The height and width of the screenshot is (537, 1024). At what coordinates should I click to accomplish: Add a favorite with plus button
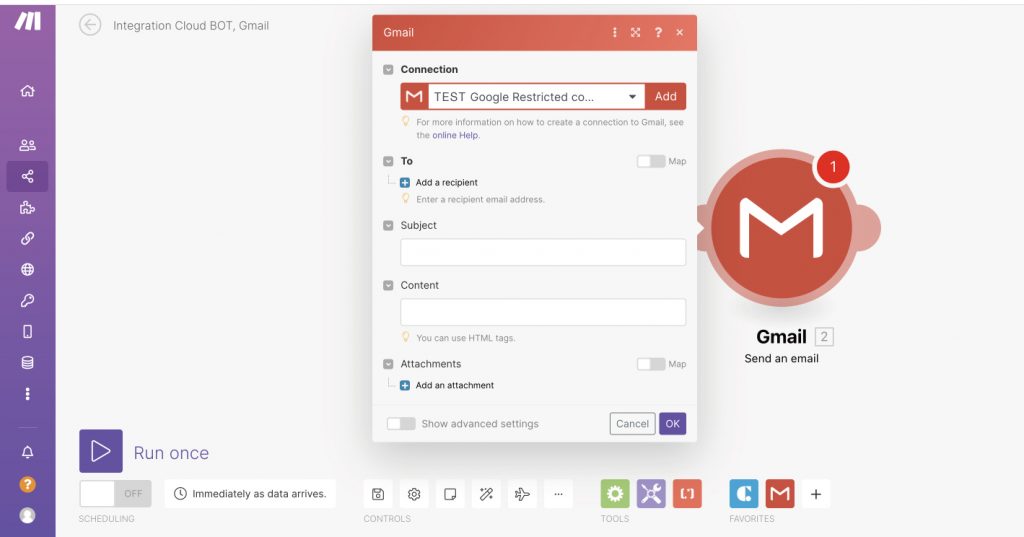[816, 494]
